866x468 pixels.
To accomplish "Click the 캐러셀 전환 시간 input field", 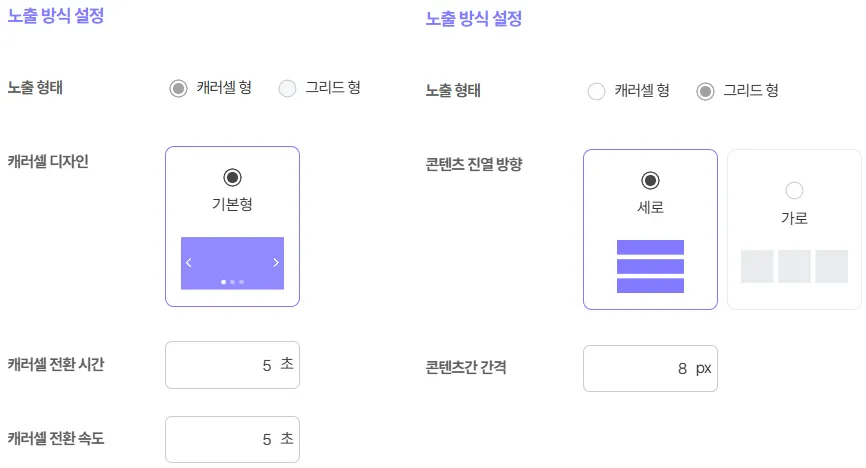I will pos(232,365).
